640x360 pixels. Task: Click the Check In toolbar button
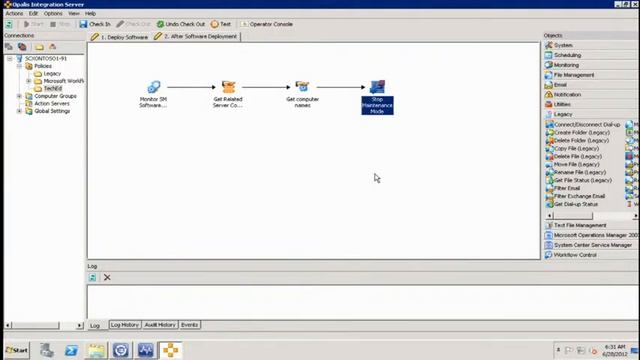coord(95,24)
